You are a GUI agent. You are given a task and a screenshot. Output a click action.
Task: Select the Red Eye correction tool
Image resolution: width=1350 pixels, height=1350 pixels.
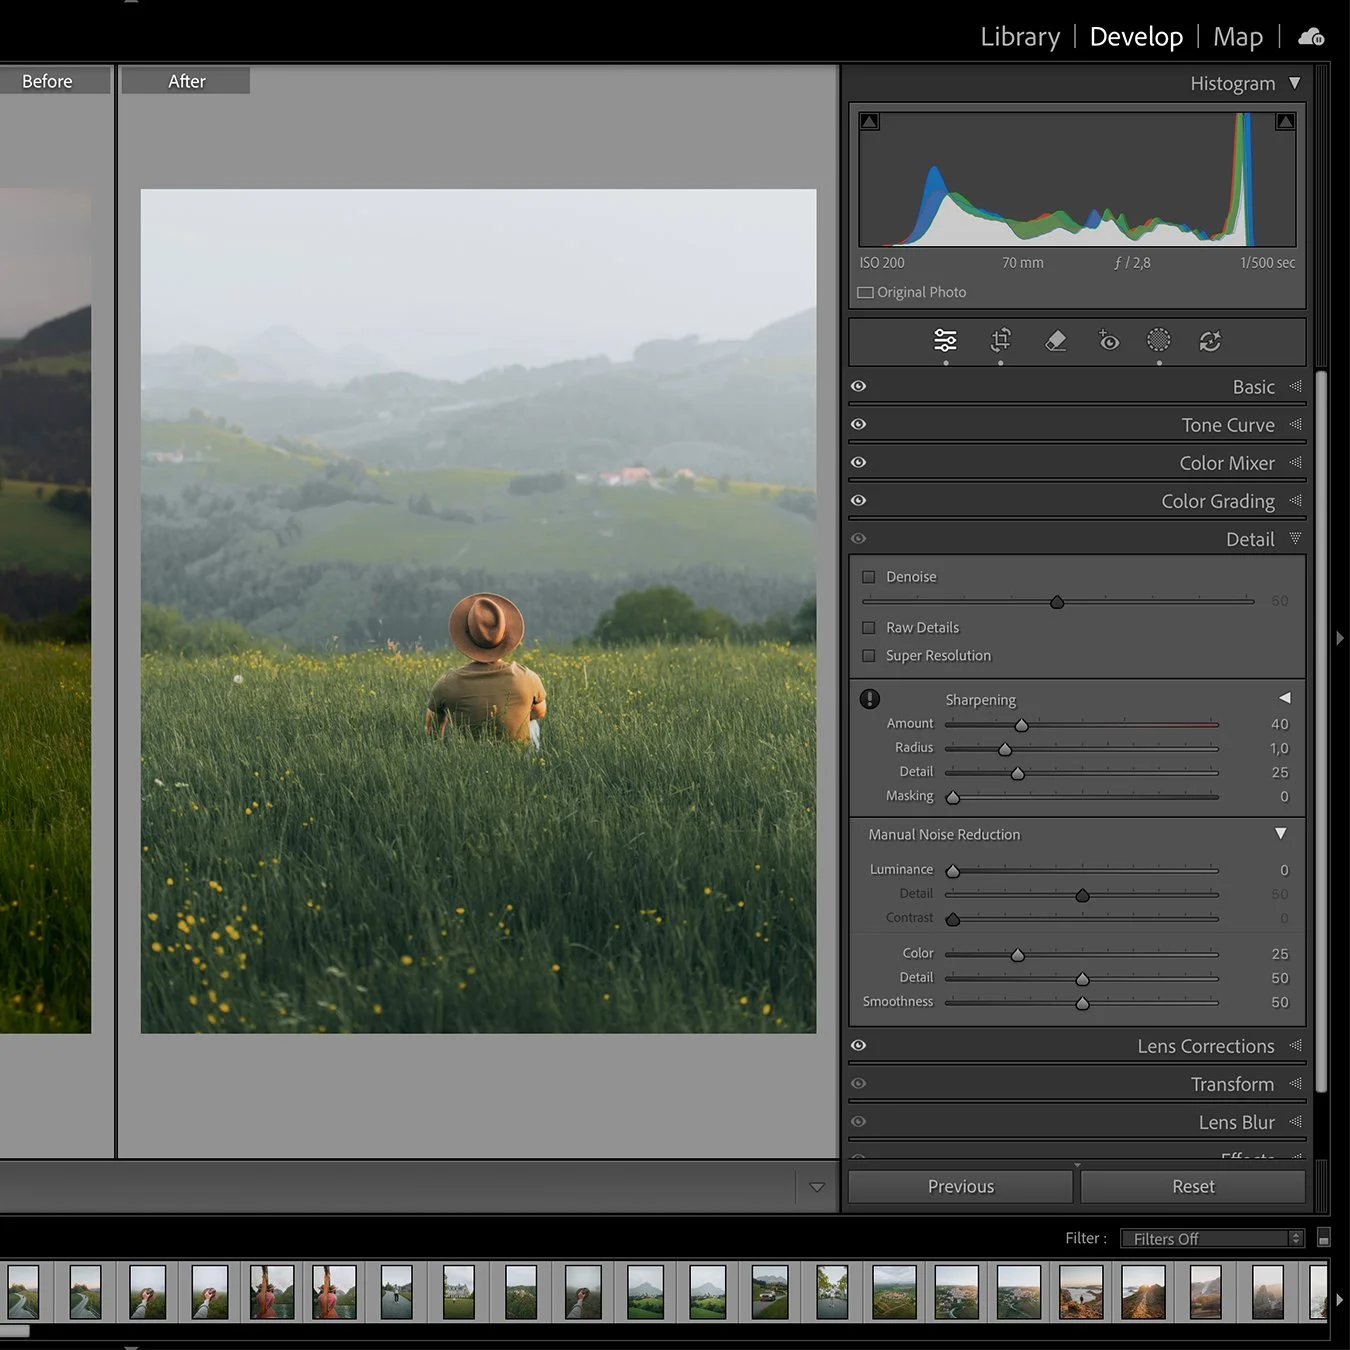[1108, 341]
